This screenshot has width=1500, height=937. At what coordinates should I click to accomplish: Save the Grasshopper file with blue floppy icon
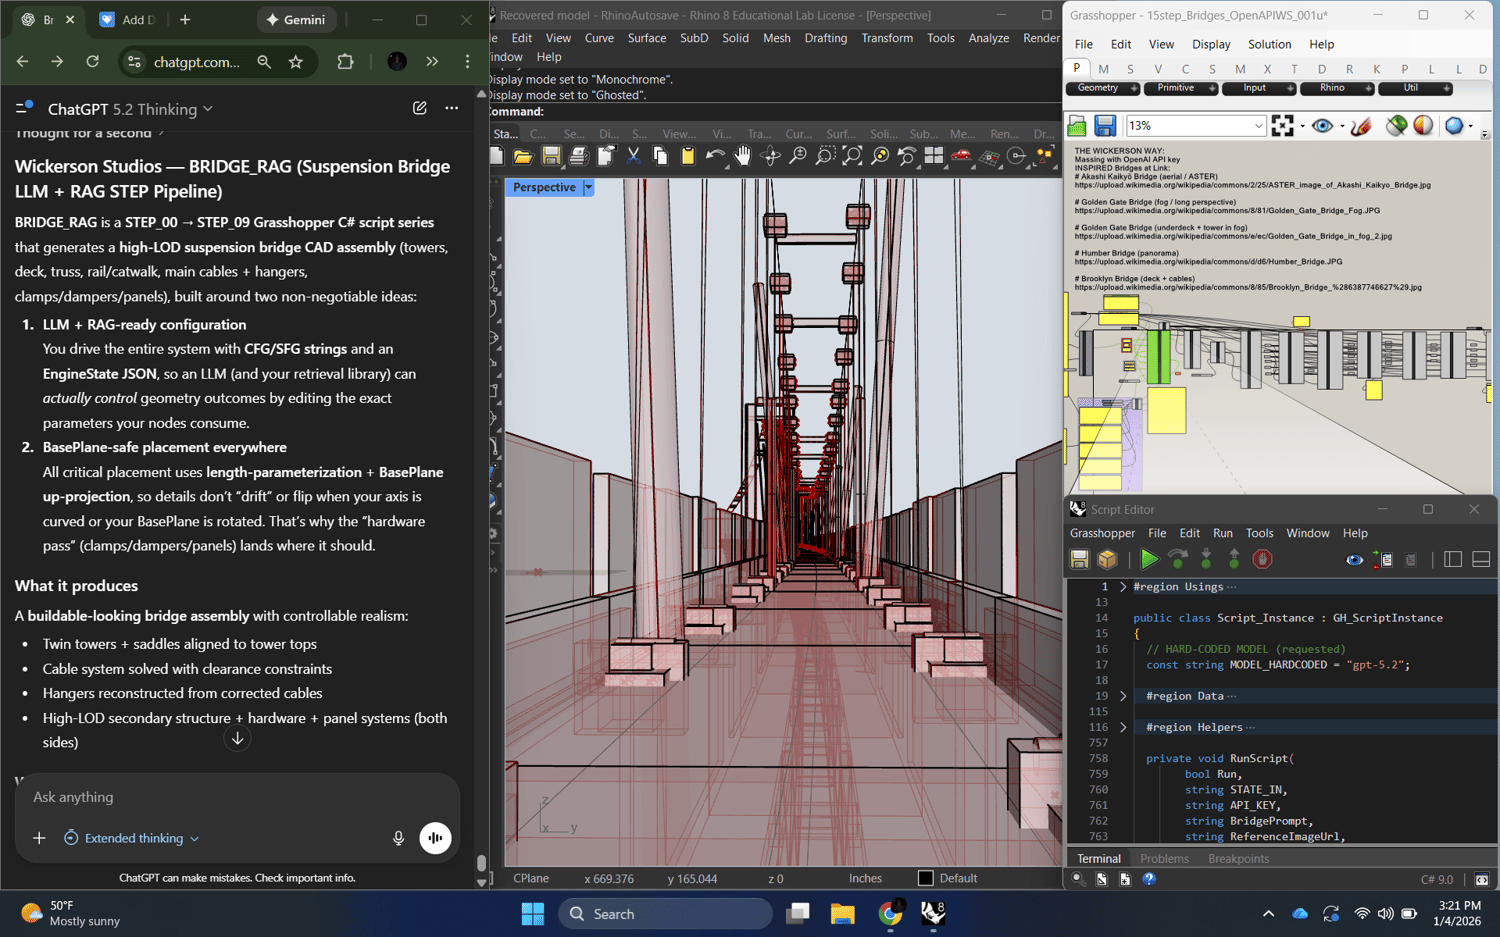click(x=1105, y=126)
